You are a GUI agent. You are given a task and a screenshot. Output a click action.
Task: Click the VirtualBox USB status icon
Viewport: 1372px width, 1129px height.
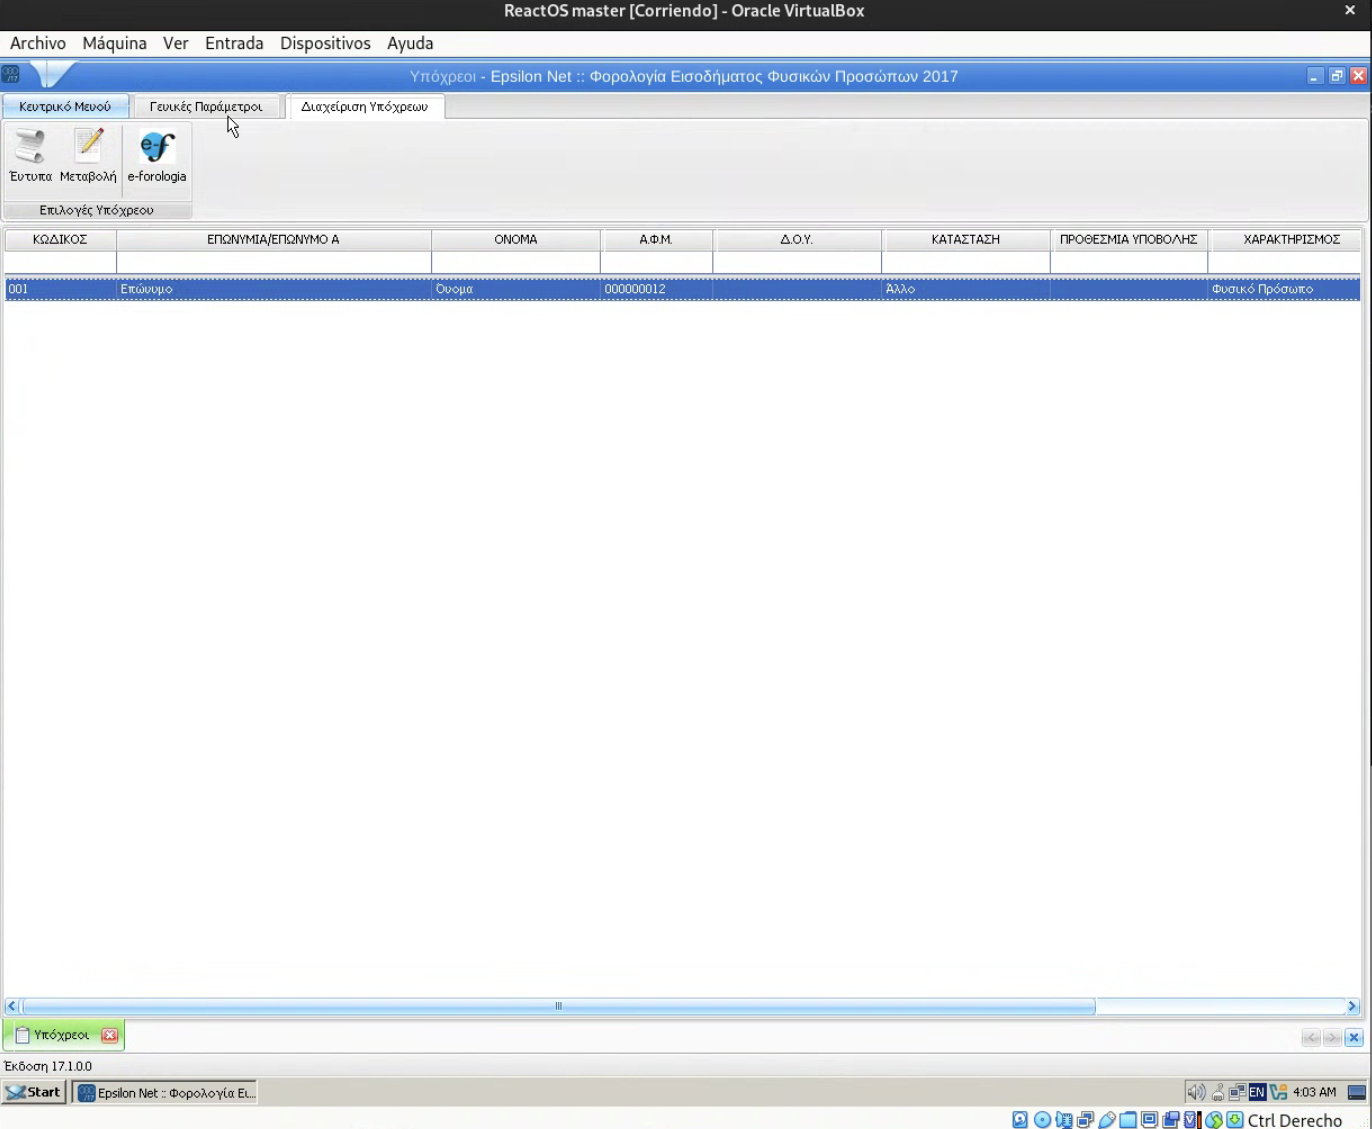click(x=1107, y=1120)
